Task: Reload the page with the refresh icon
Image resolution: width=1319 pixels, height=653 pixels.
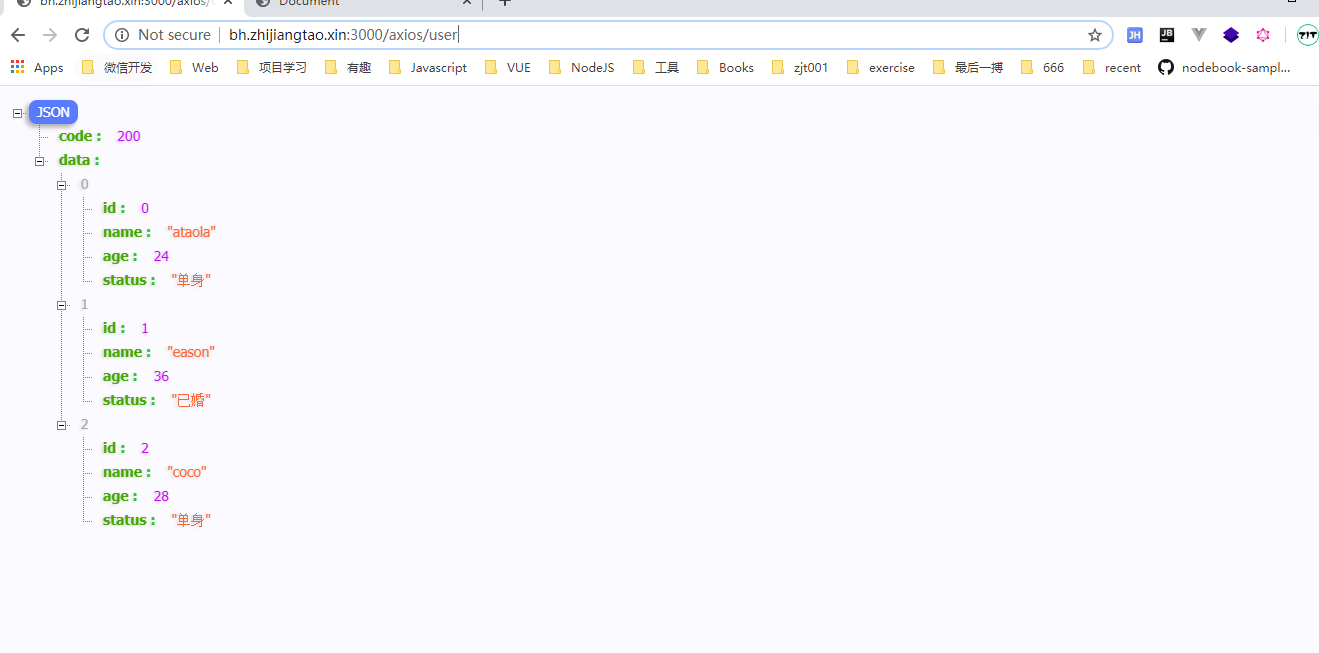Action: coord(82,35)
